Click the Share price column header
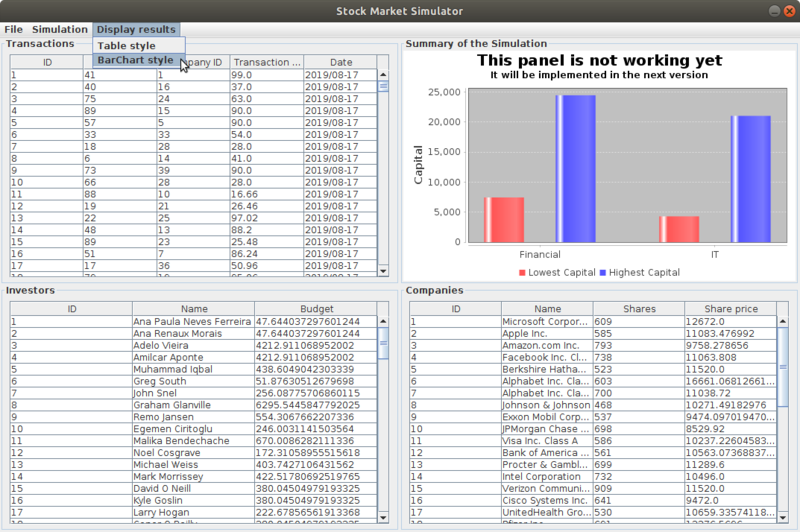Screen dimensions: 800x532 [x=731, y=309]
